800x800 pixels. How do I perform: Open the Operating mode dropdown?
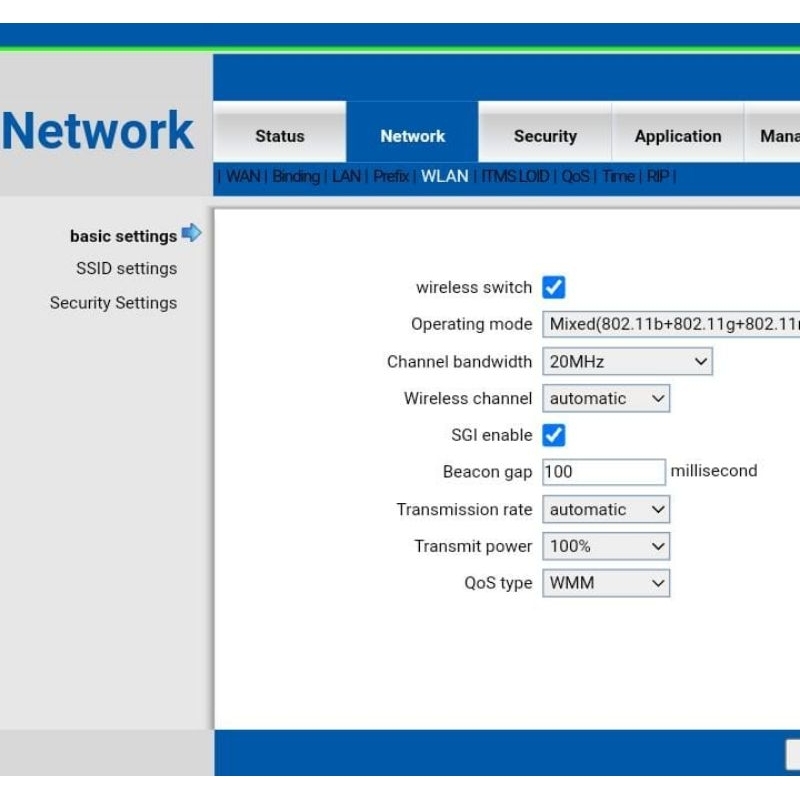[x=672, y=325]
